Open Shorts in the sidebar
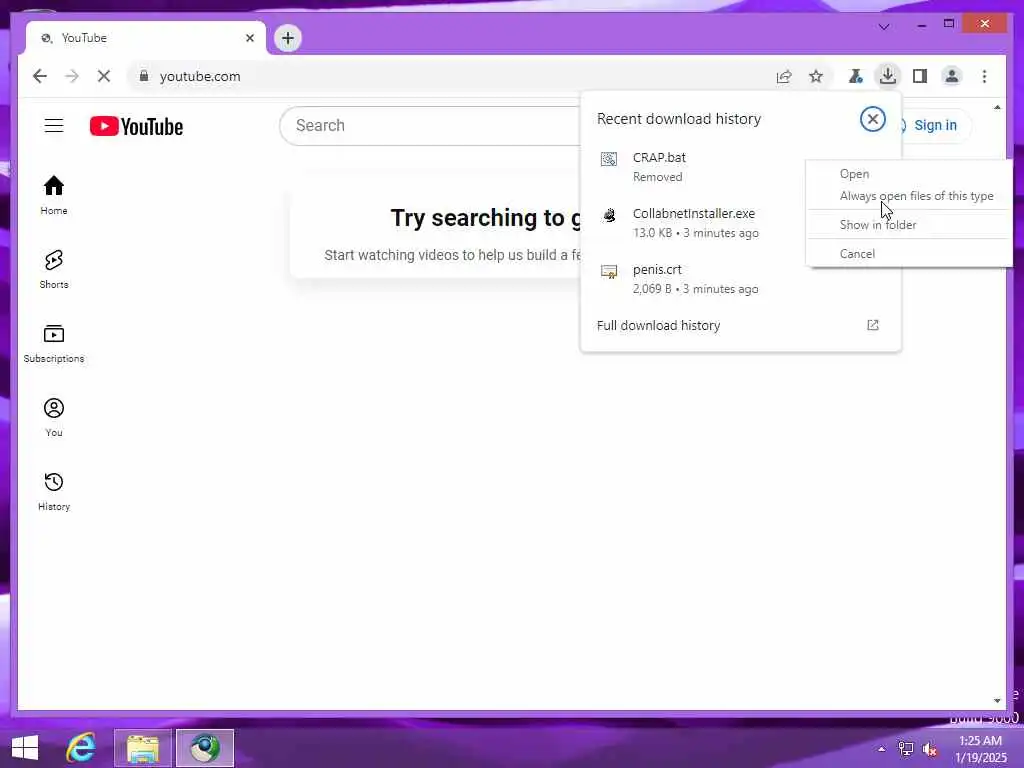The image size is (1024, 768). [54, 269]
